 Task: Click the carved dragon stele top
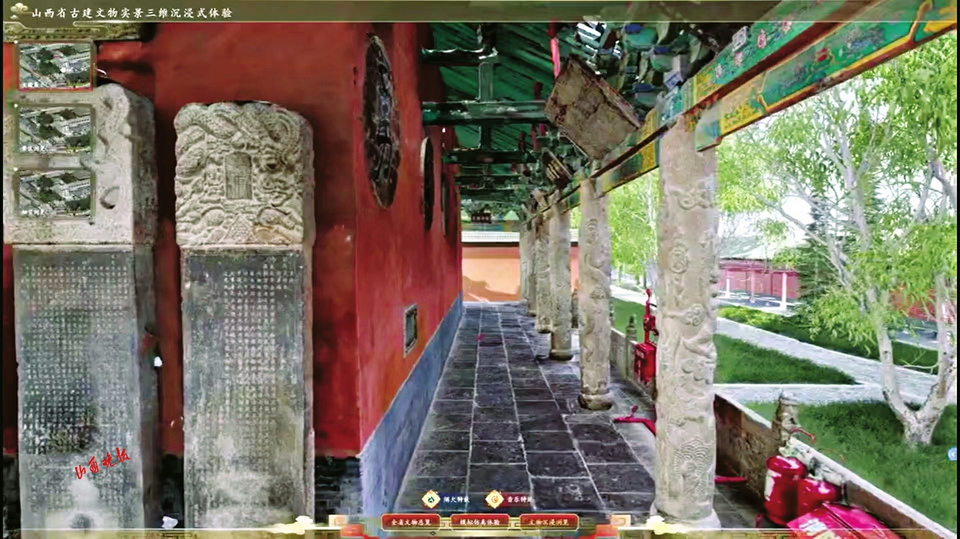242,175
